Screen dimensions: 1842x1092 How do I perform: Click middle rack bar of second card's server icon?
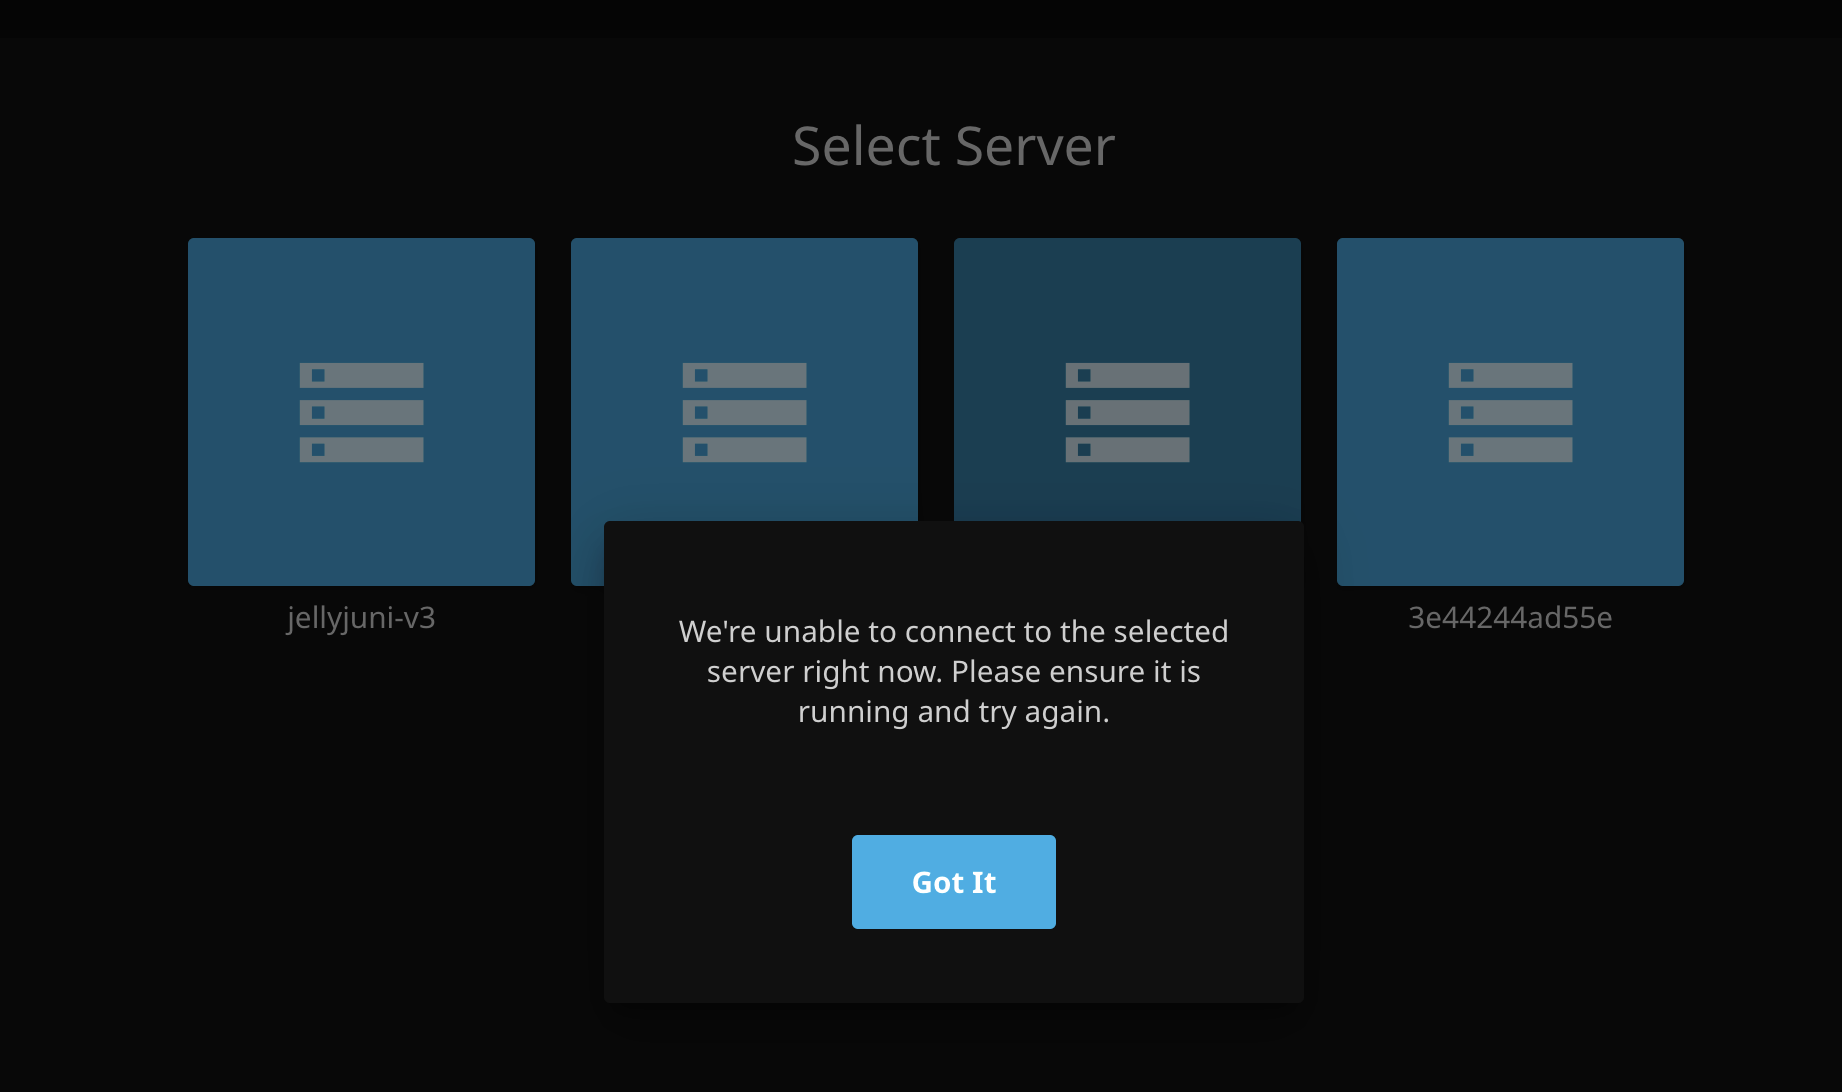pos(744,412)
